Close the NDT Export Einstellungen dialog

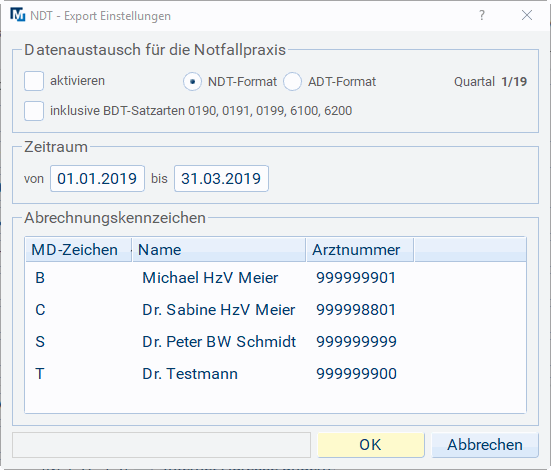[527, 15]
